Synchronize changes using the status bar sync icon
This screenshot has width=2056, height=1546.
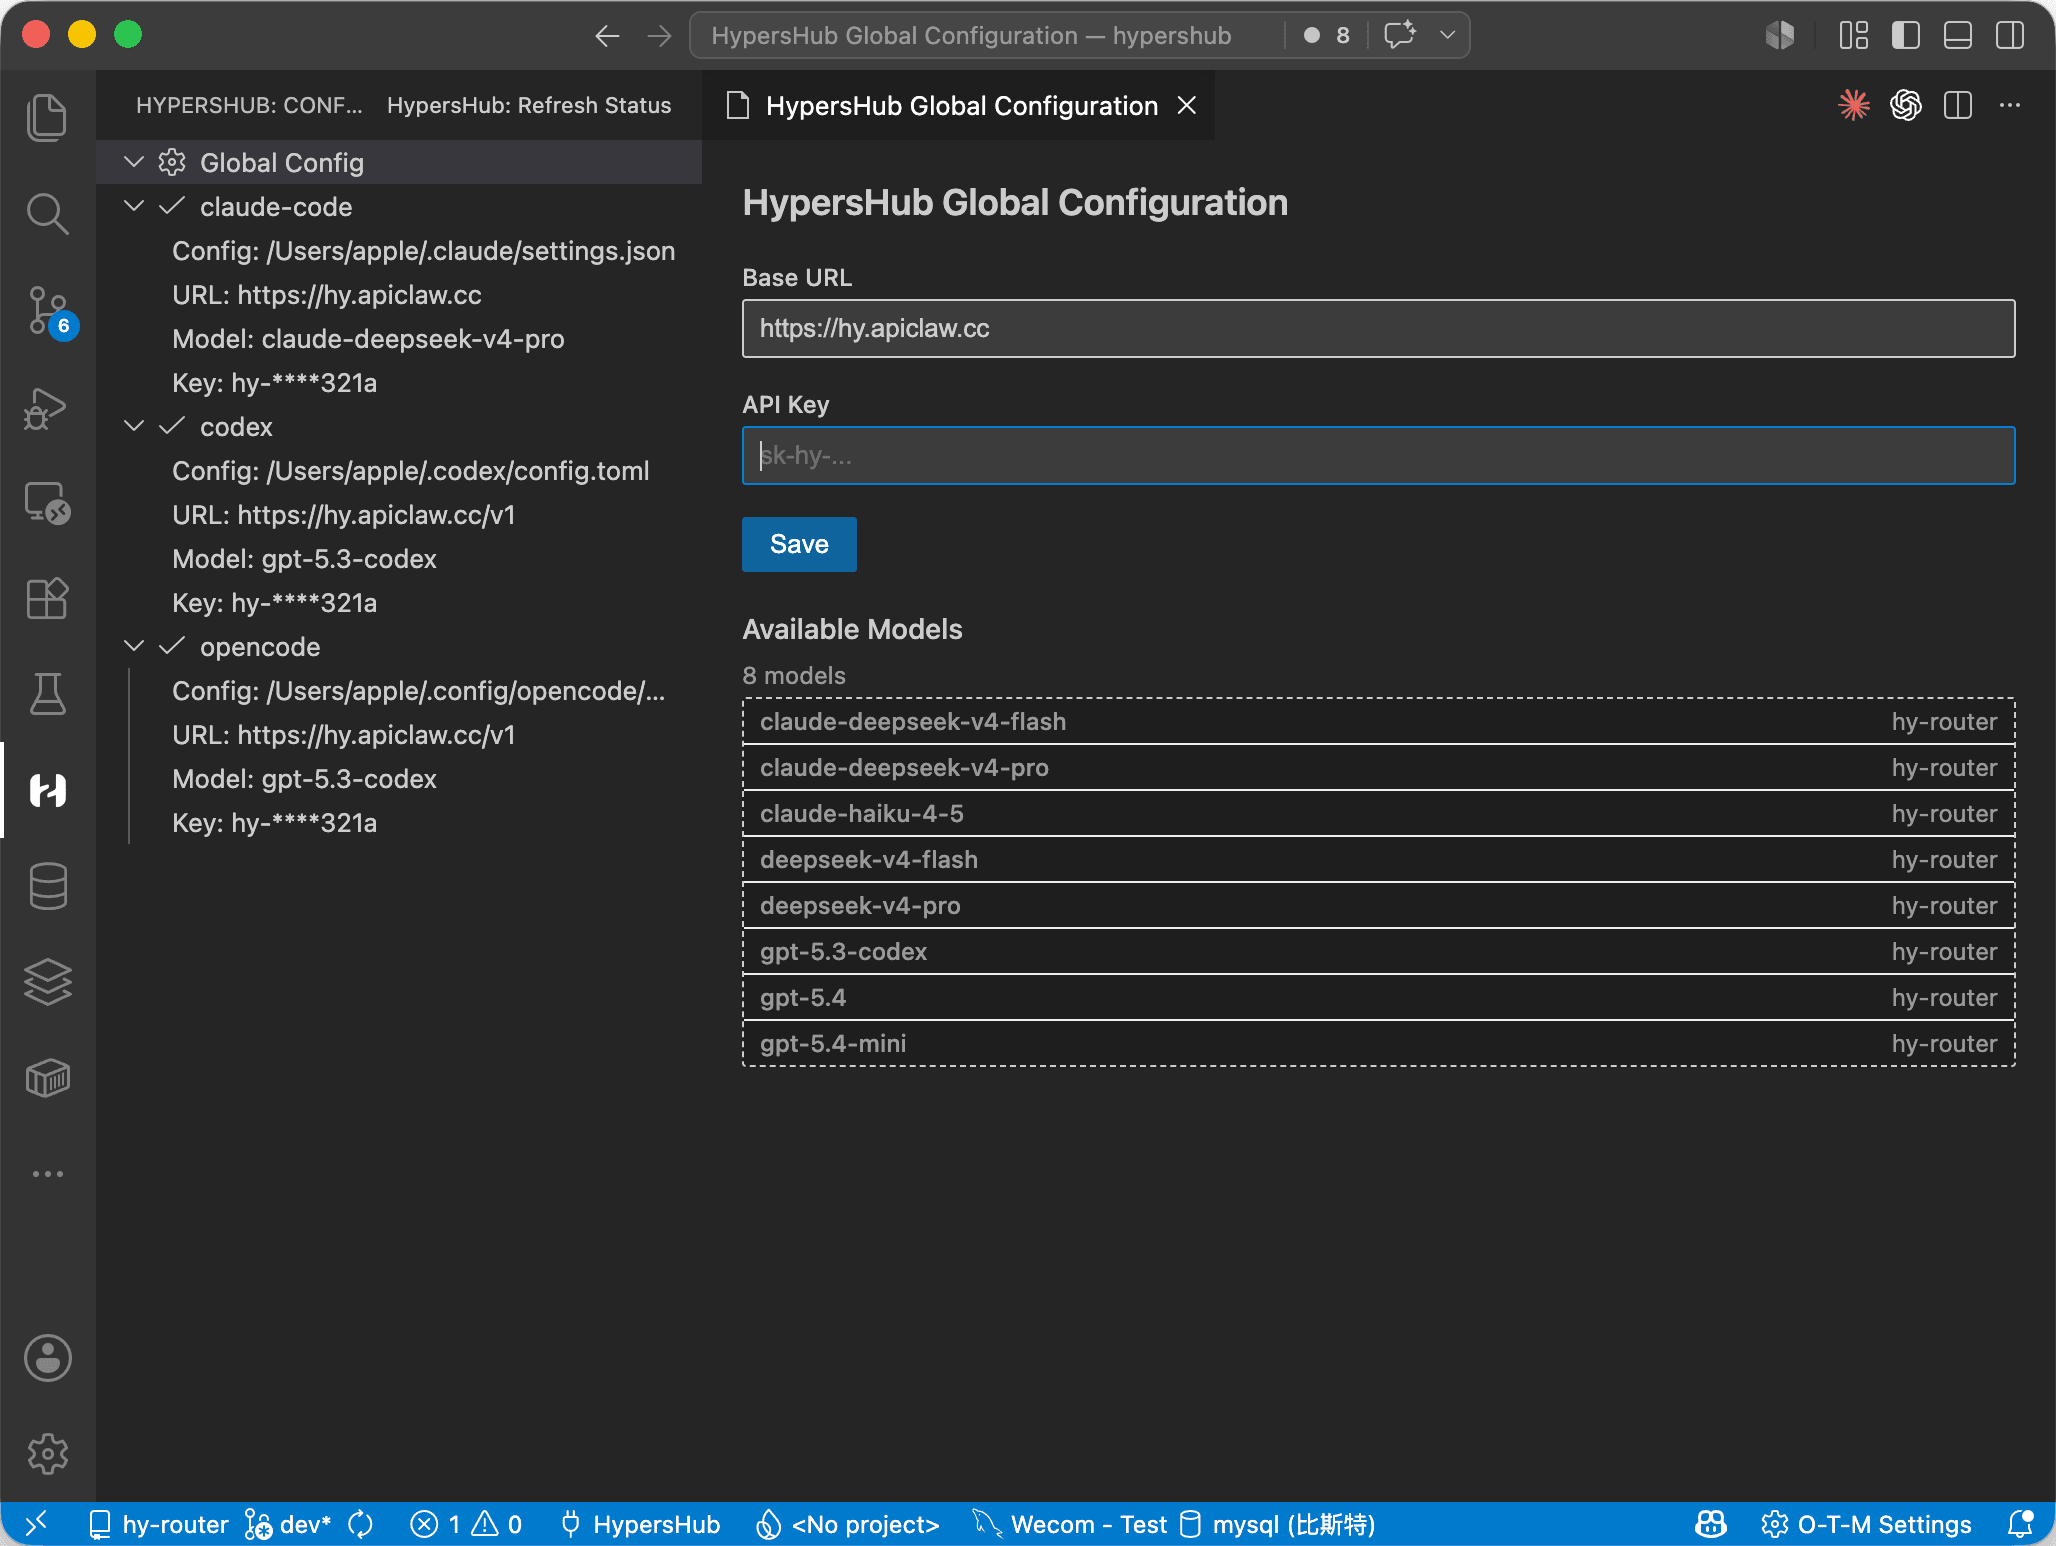[360, 1524]
